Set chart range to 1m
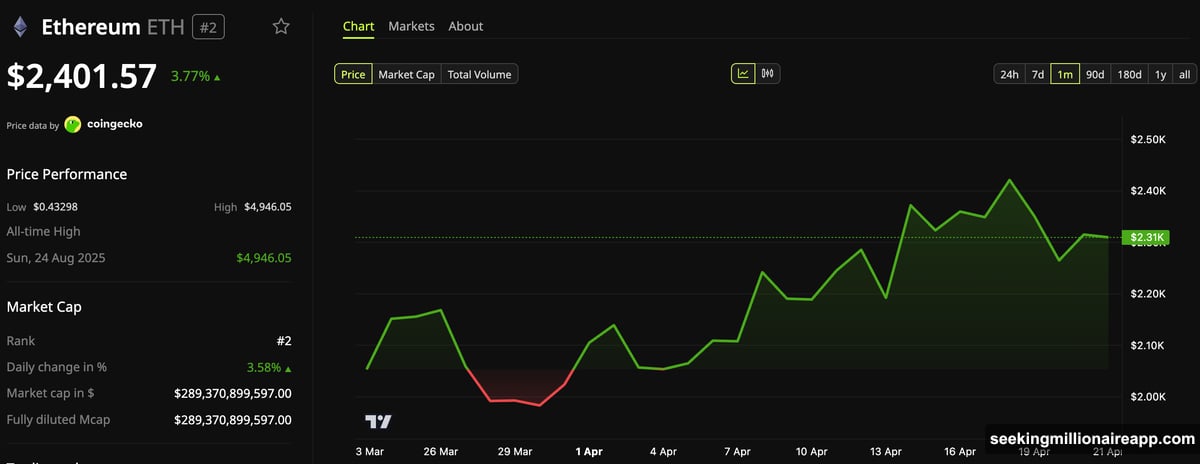1200x464 pixels. [1065, 74]
